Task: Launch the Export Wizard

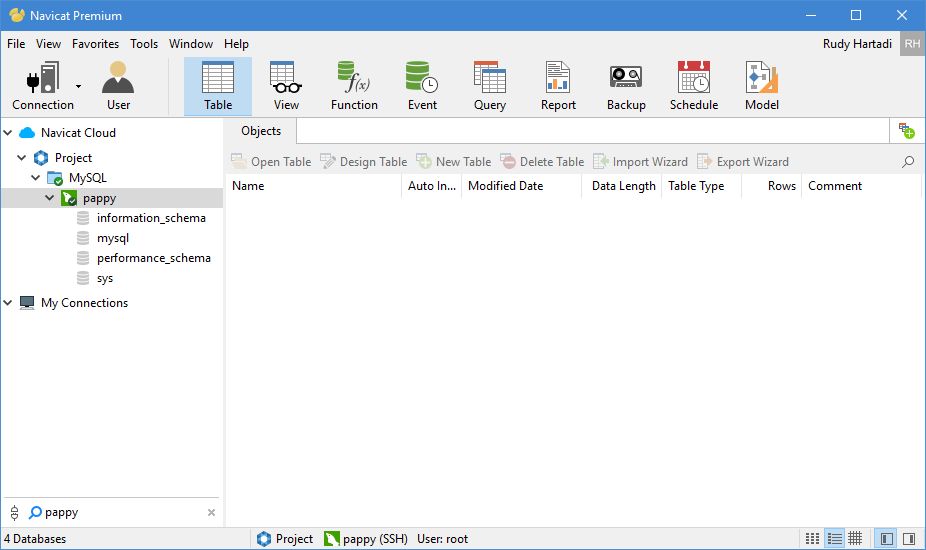Action: coord(743,161)
